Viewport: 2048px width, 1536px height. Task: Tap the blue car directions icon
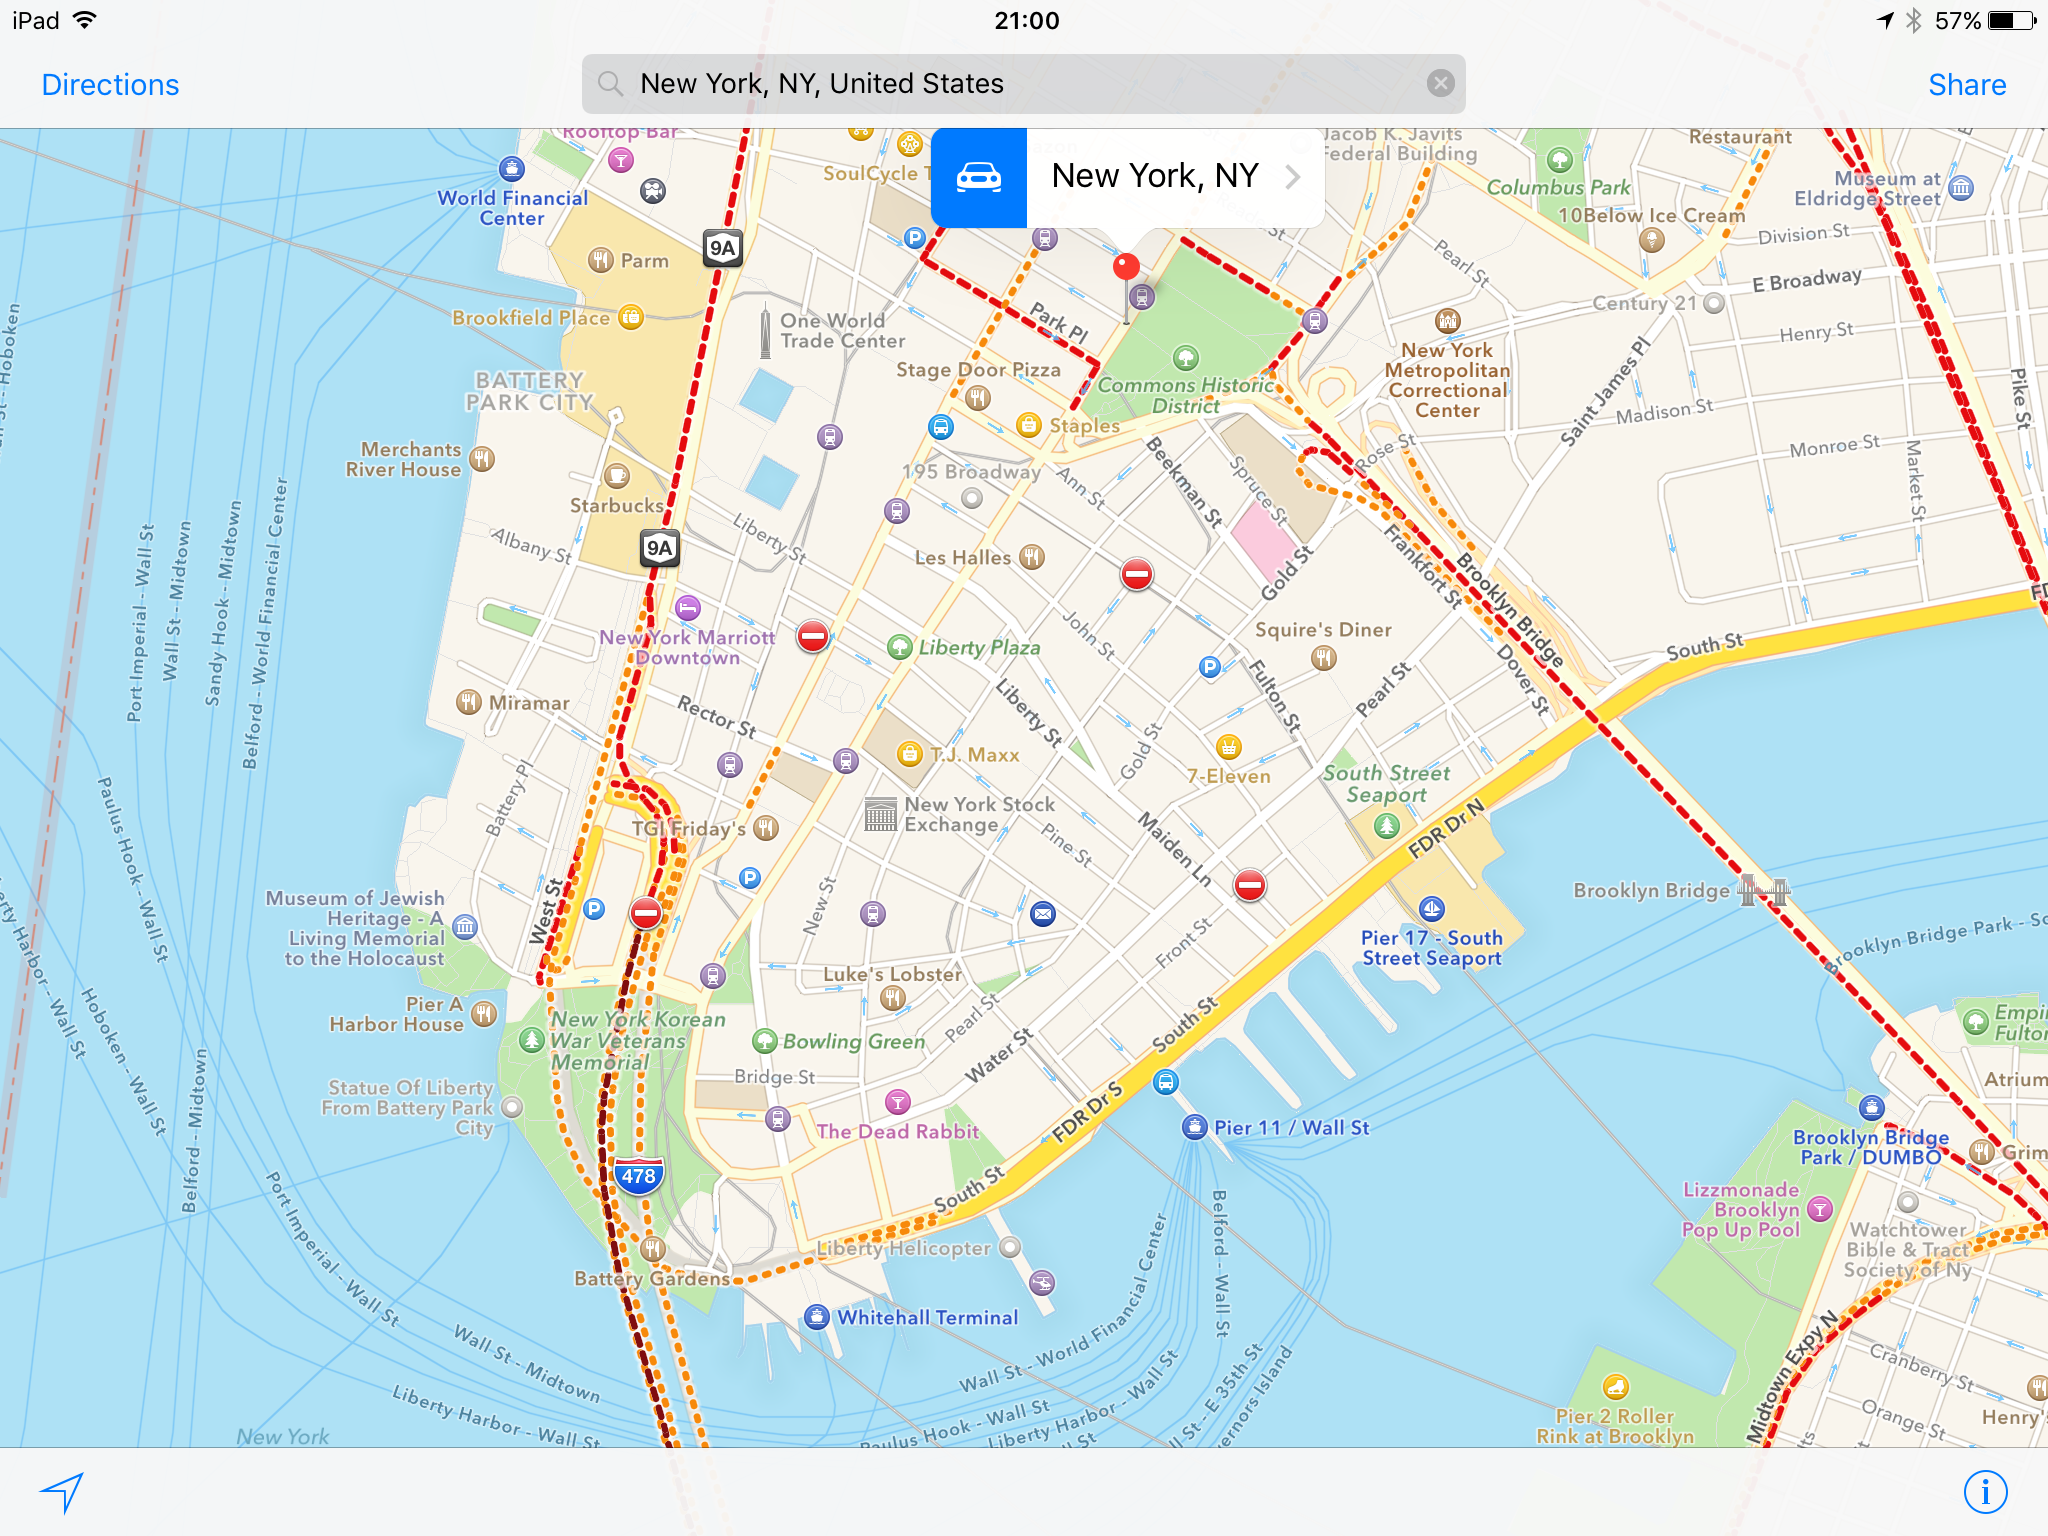click(x=978, y=178)
